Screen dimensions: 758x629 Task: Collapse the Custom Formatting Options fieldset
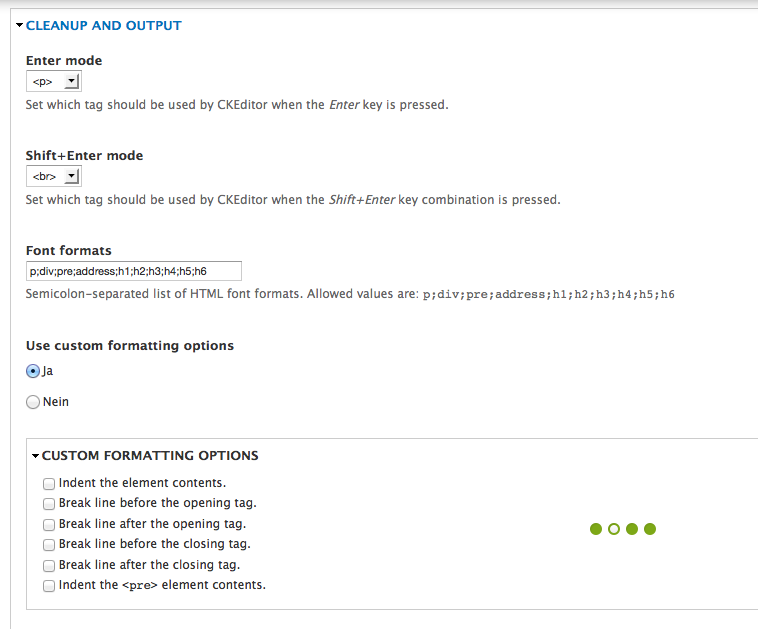coord(149,455)
